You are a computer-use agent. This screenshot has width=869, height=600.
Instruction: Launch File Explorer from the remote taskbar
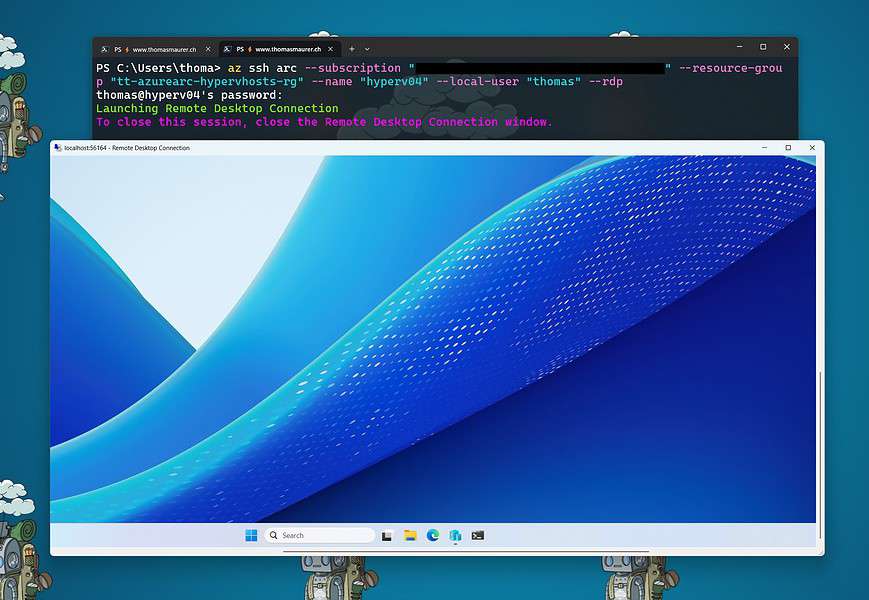click(410, 535)
